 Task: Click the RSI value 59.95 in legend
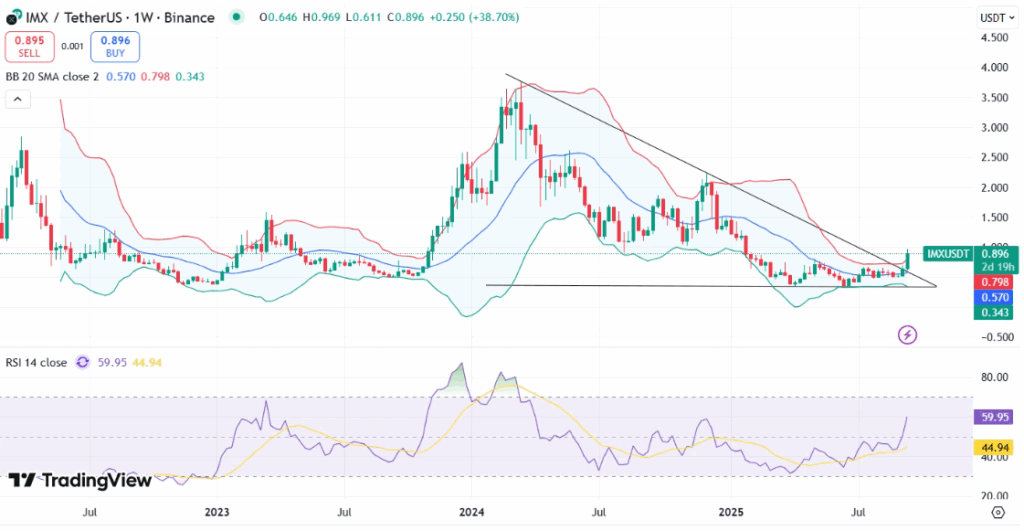pos(112,362)
